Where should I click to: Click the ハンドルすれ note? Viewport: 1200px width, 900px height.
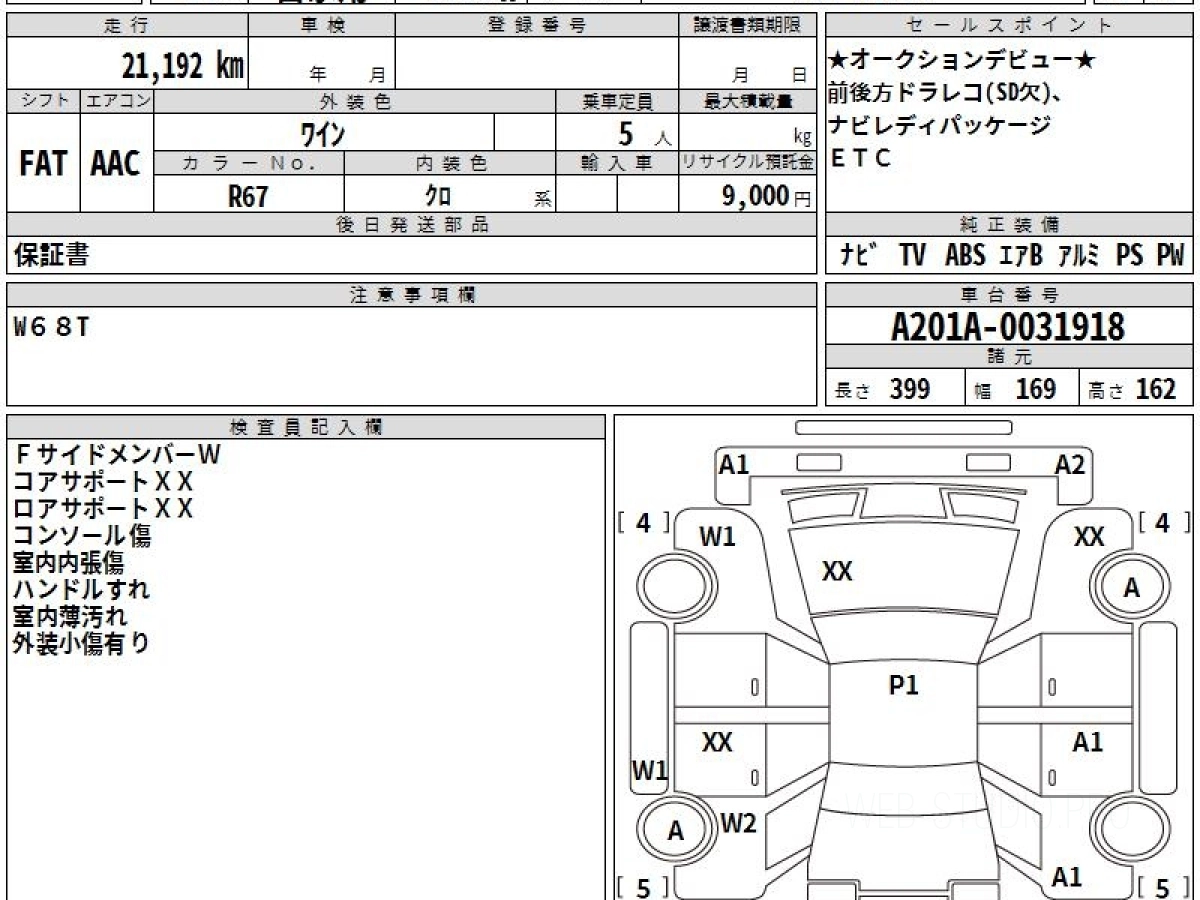click(x=82, y=590)
